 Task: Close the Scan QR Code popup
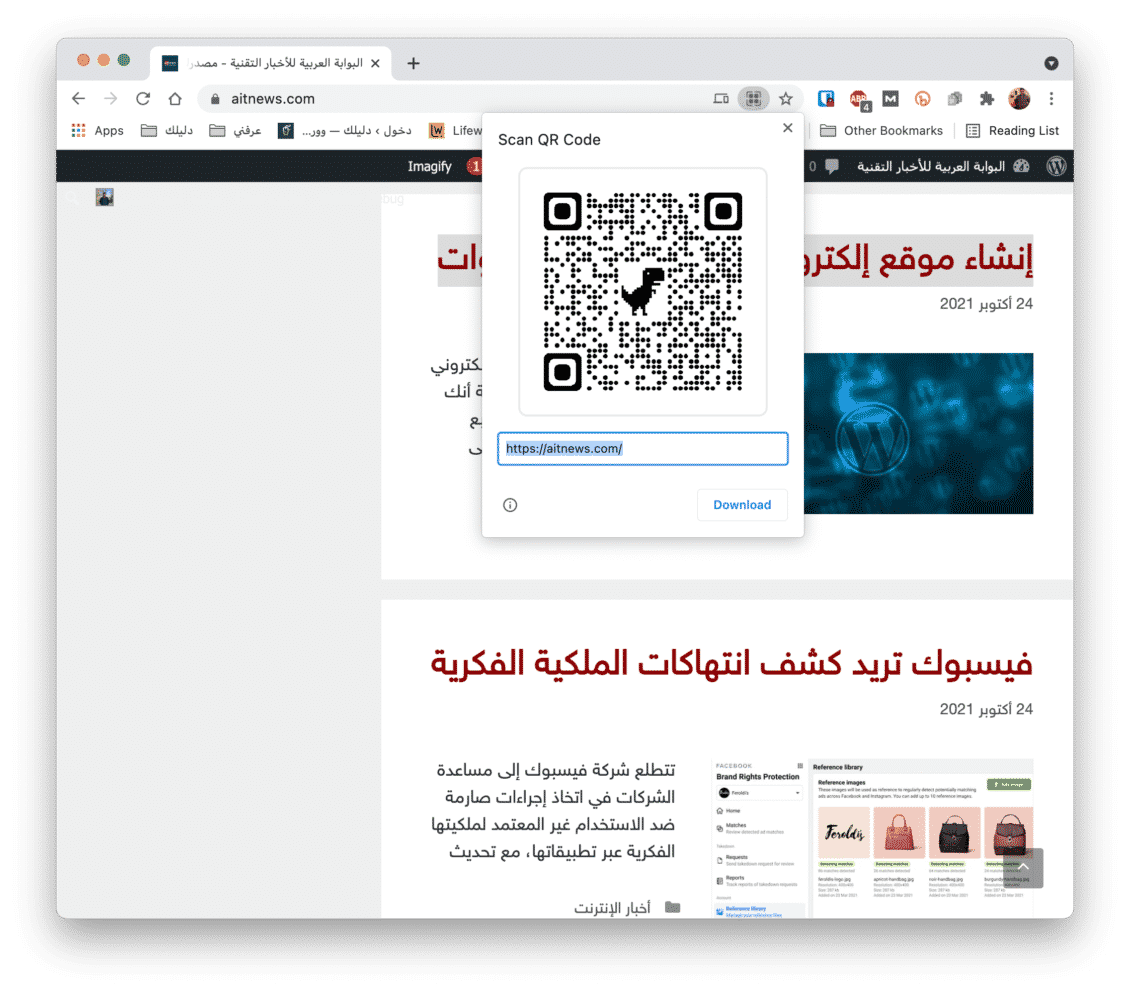pyautogui.click(x=788, y=128)
